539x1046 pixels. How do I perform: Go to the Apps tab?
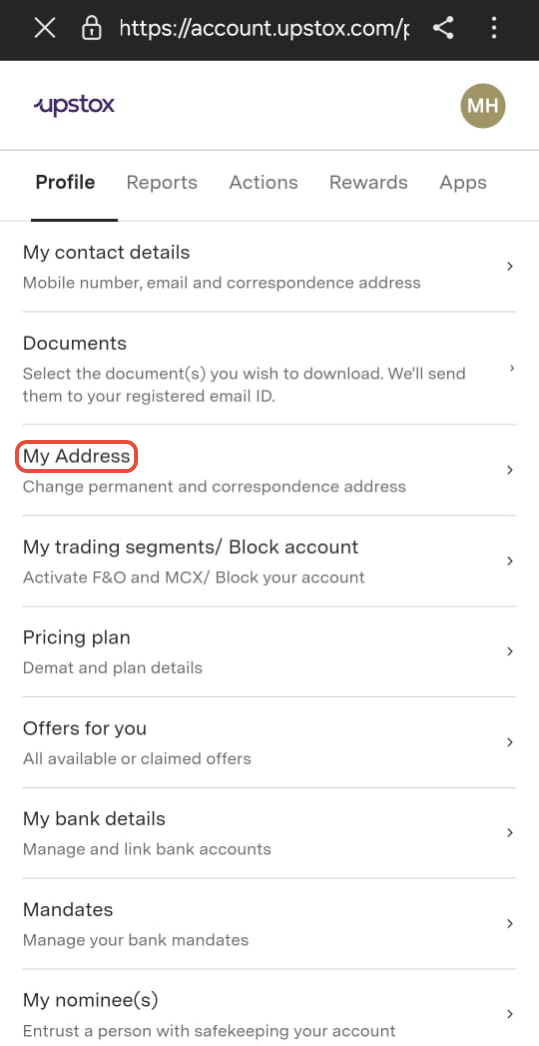click(463, 183)
